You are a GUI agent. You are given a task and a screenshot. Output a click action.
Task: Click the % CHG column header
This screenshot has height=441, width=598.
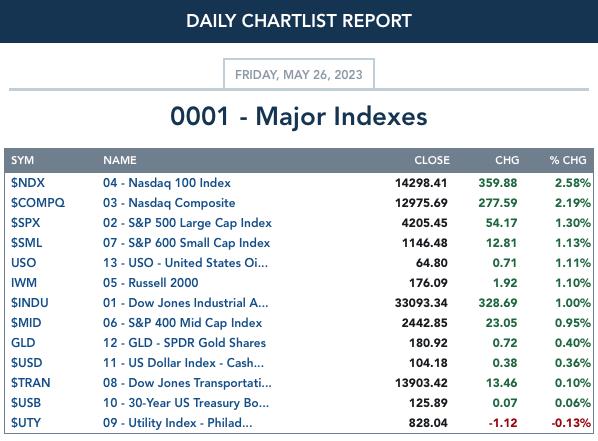click(568, 160)
